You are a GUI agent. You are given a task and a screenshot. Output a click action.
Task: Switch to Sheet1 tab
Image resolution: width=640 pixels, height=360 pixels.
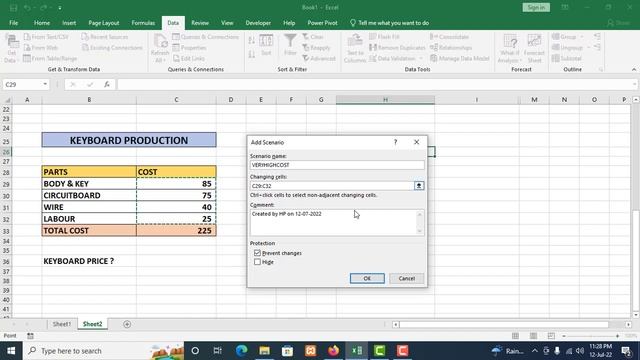click(62, 324)
